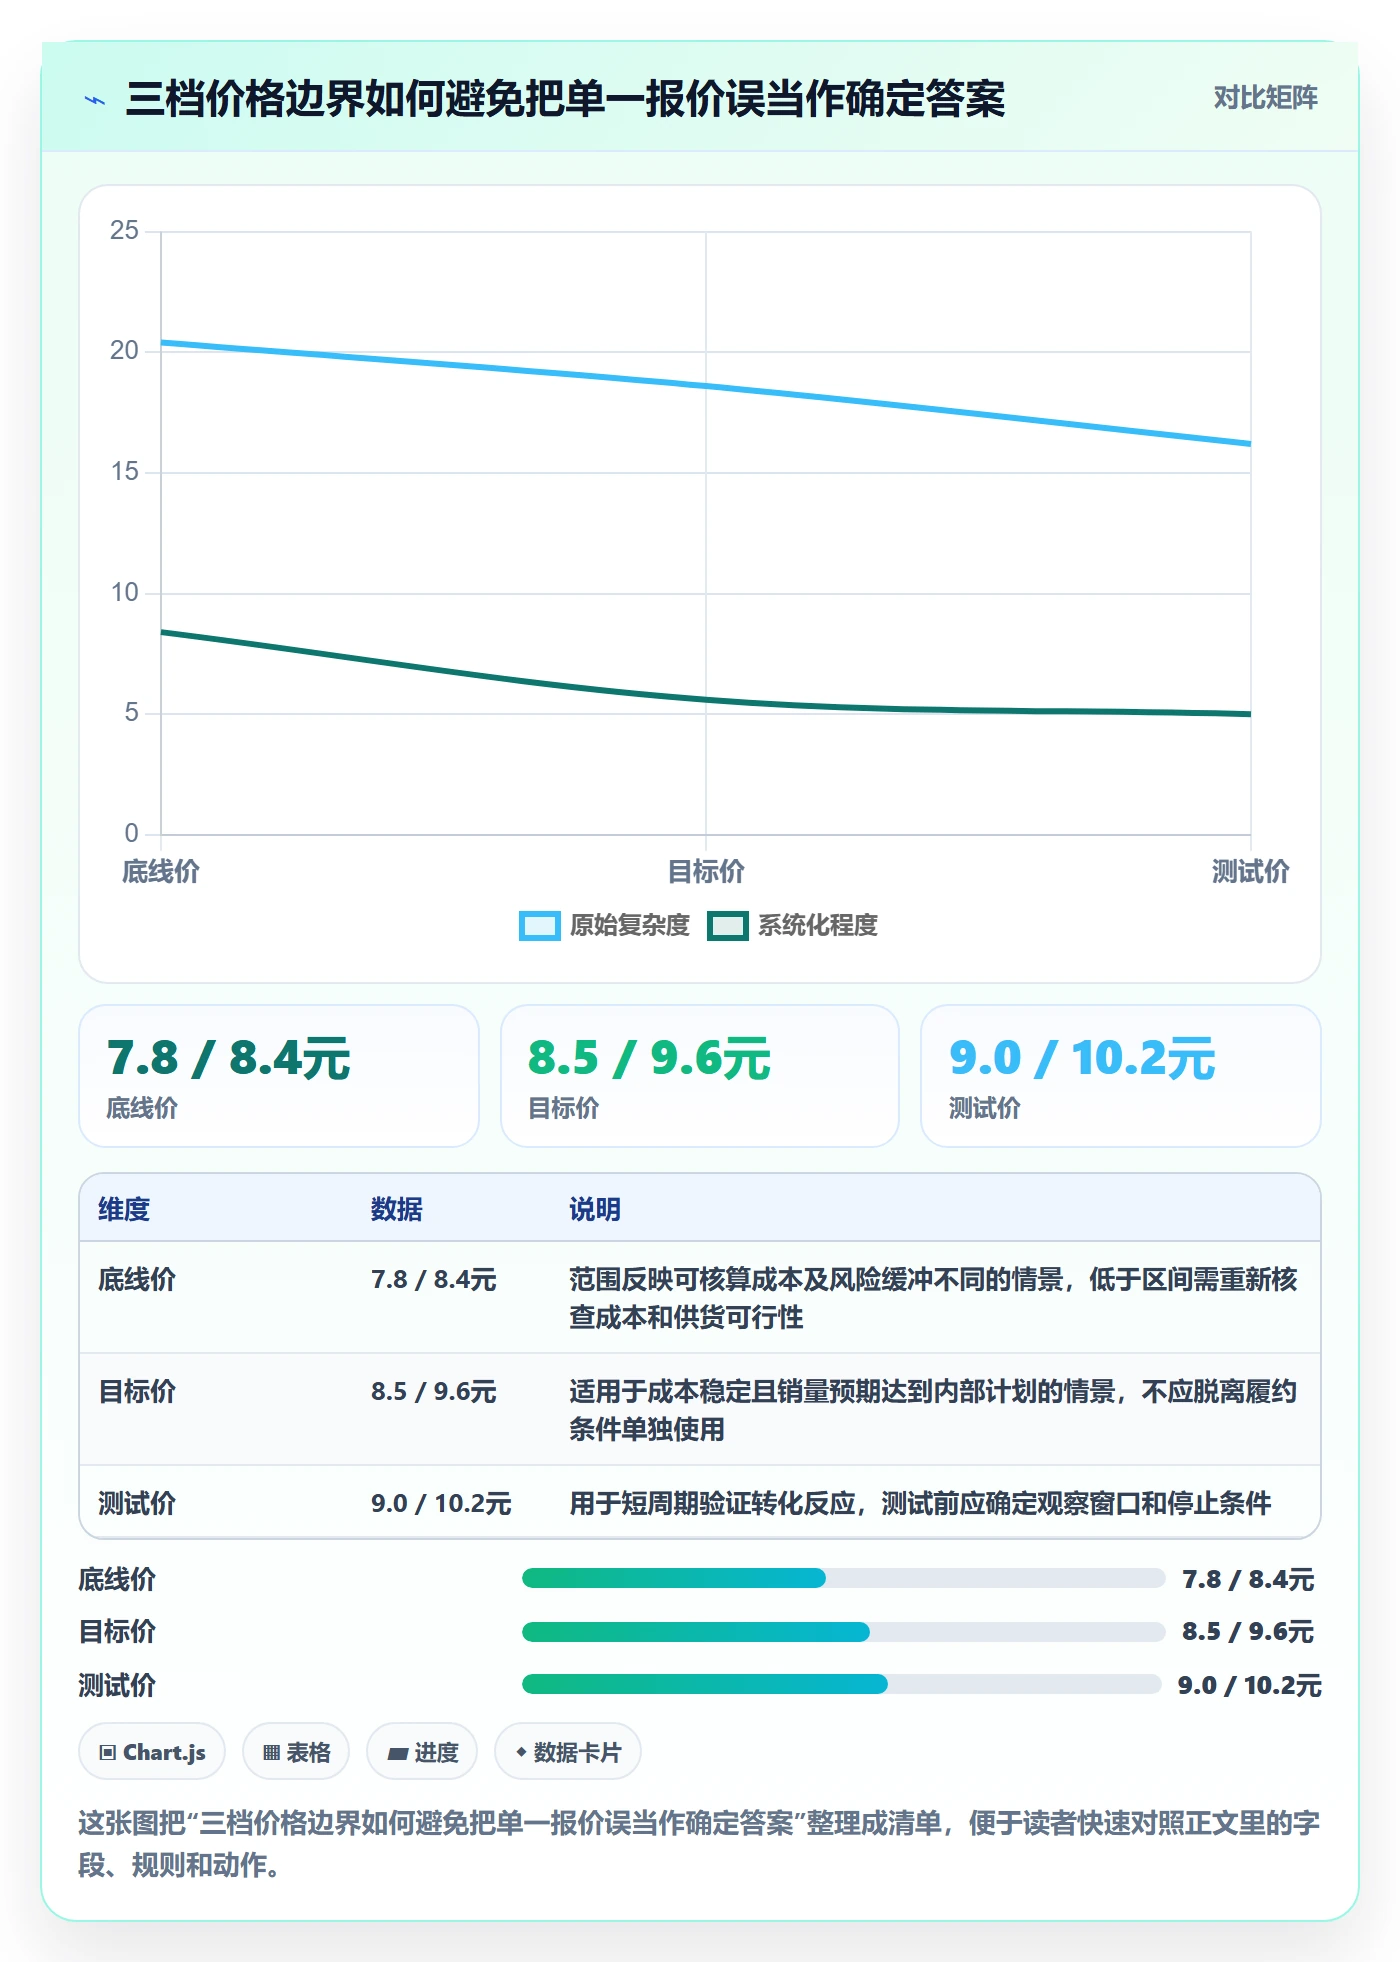Click table cell 7.8 / 8.4元
This screenshot has height=1962, width=1400.
pyautogui.click(x=434, y=1280)
